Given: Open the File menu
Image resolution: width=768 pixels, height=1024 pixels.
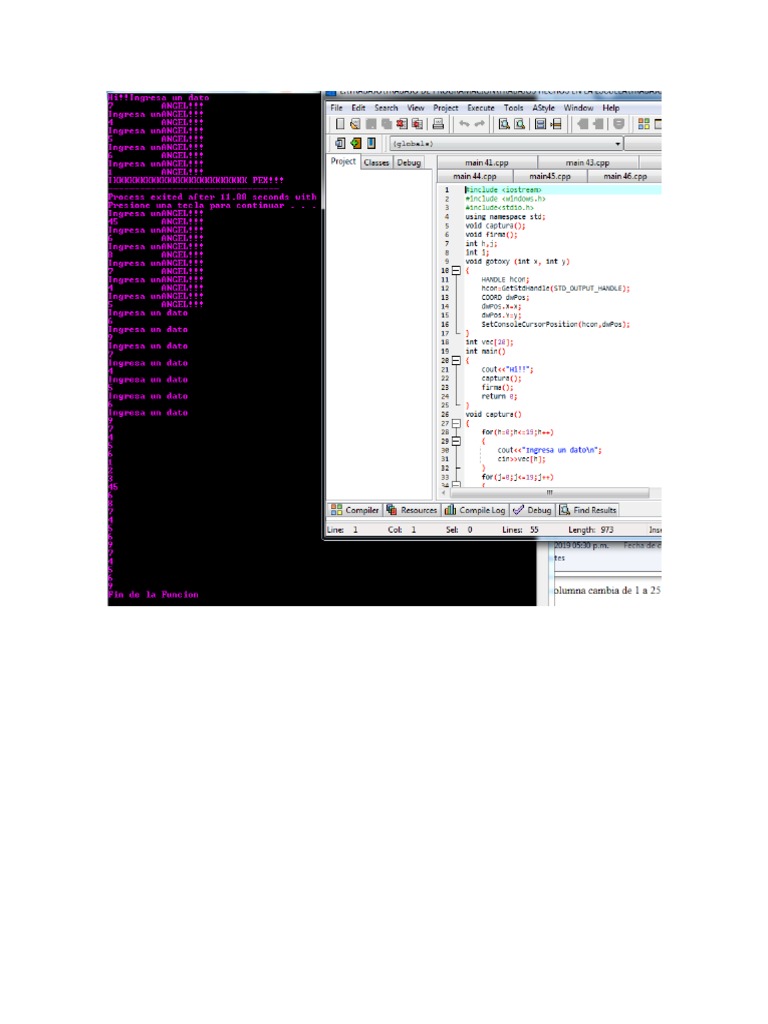Looking at the screenshot, I should pos(336,108).
